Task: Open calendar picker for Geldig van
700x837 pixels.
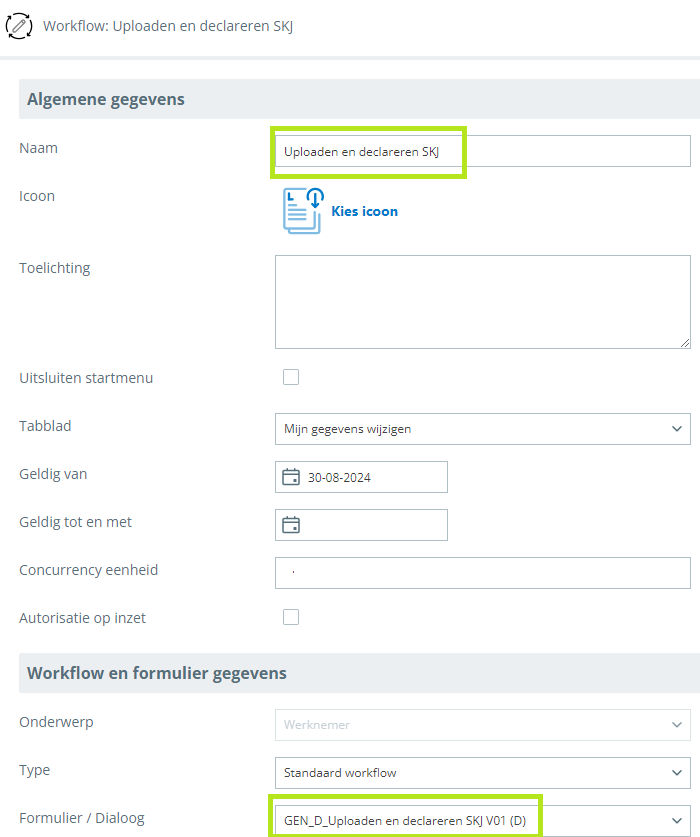Action: (x=291, y=477)
